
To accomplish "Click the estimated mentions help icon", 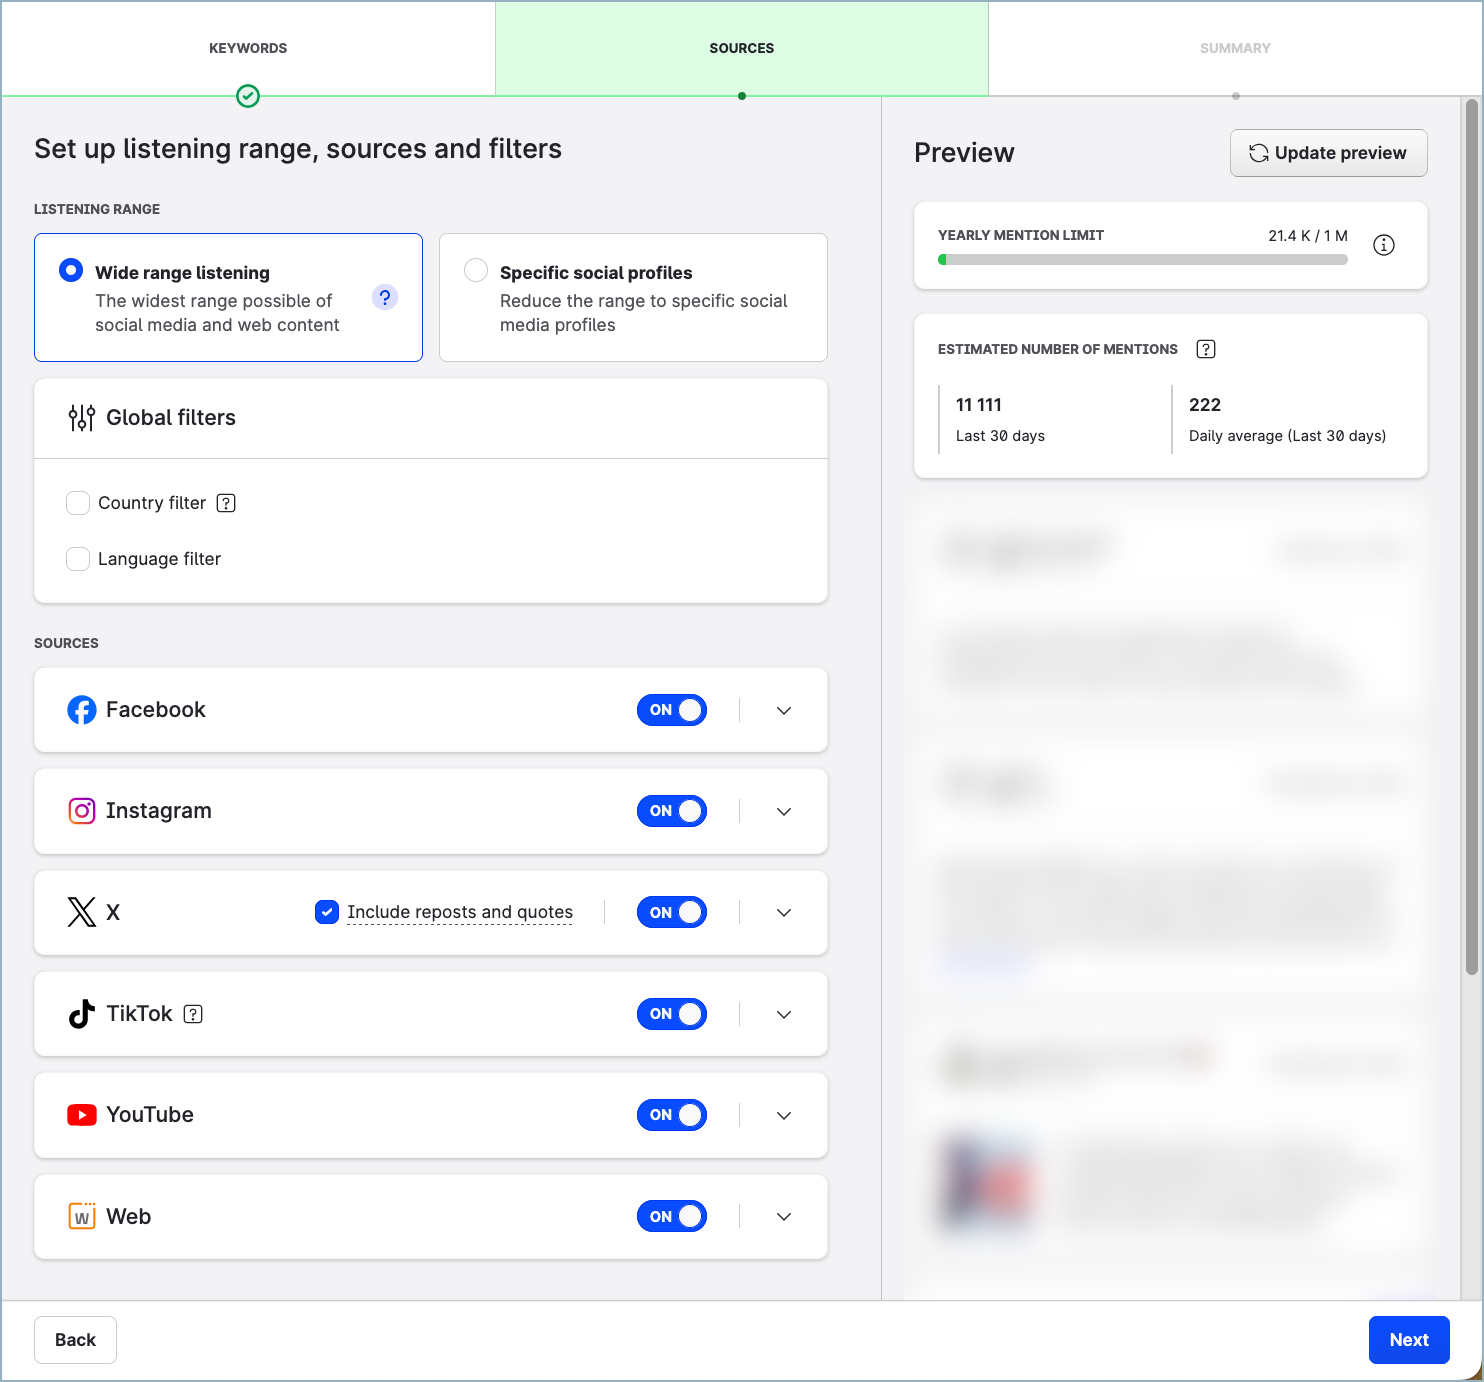I will coord(1206,349).
